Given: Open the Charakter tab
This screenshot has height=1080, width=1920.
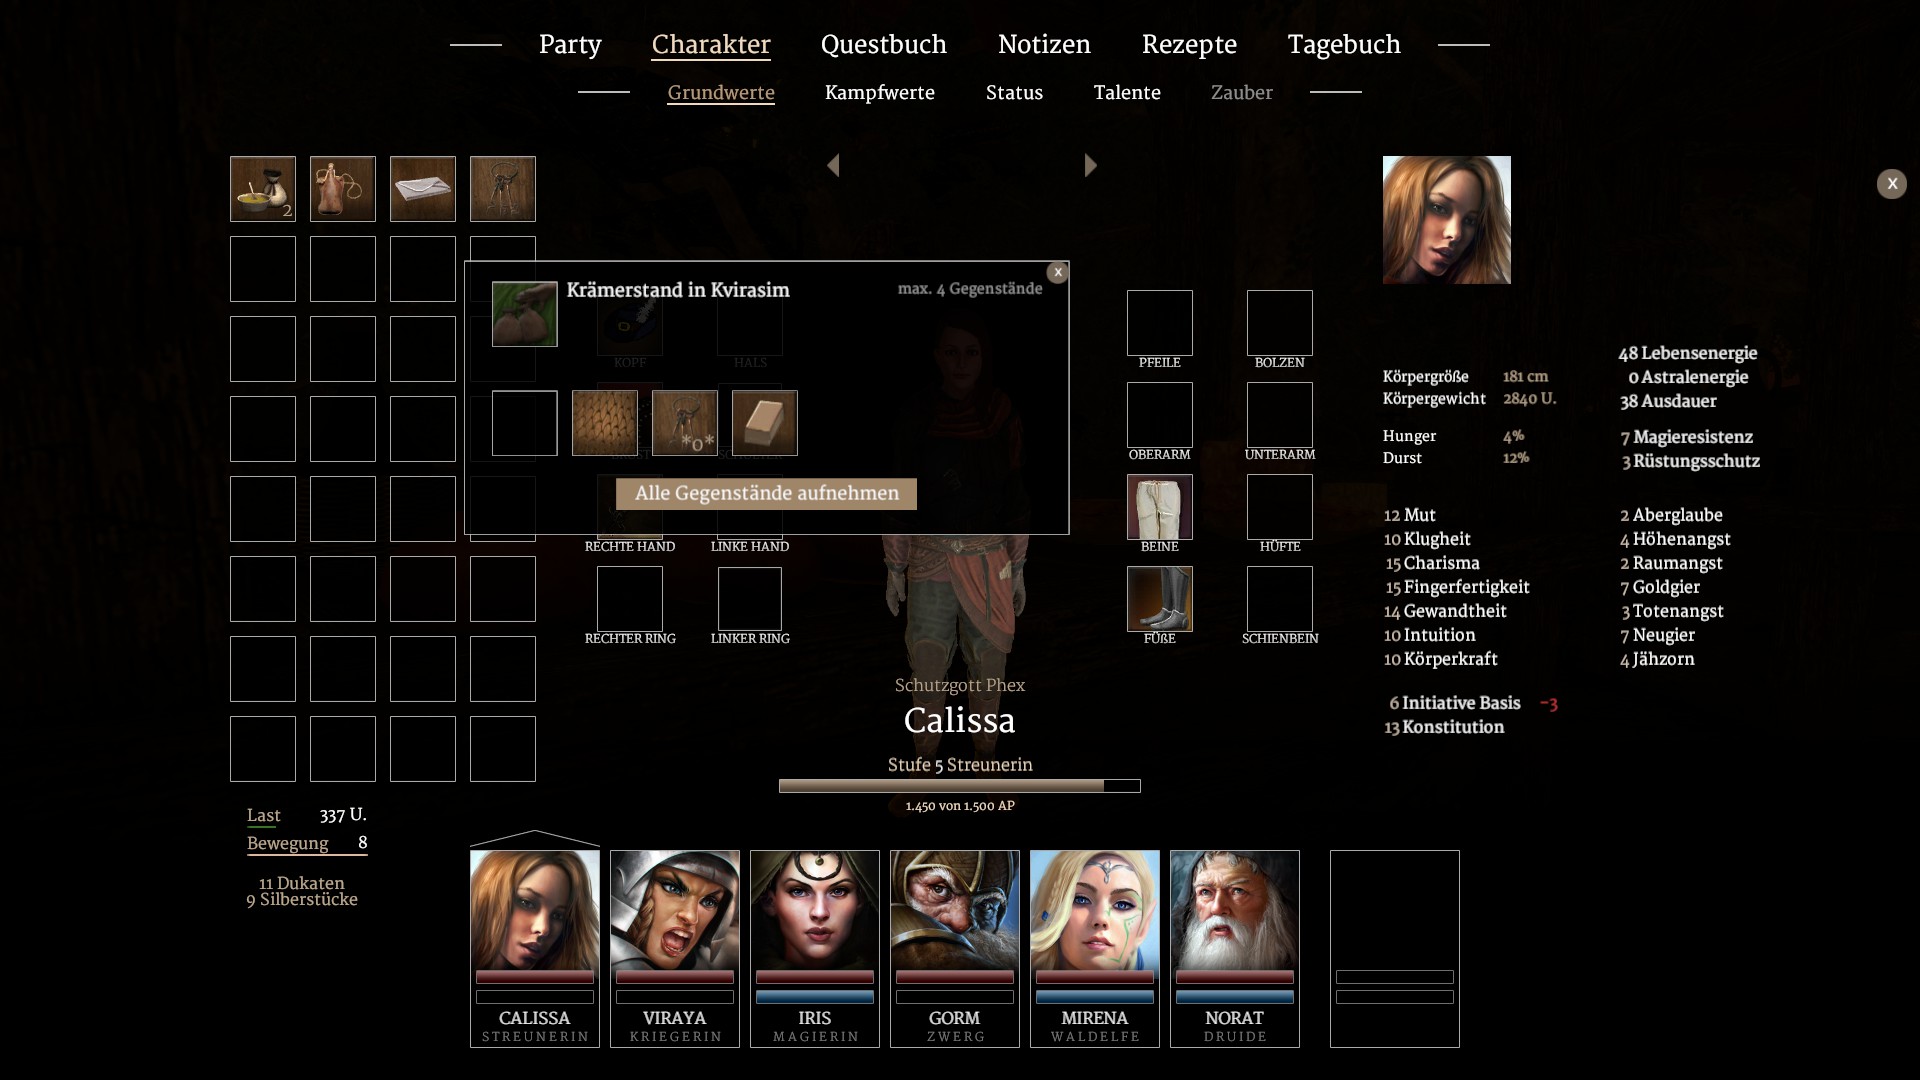Looking at the screenshot, I should click(x=711, y=45).
